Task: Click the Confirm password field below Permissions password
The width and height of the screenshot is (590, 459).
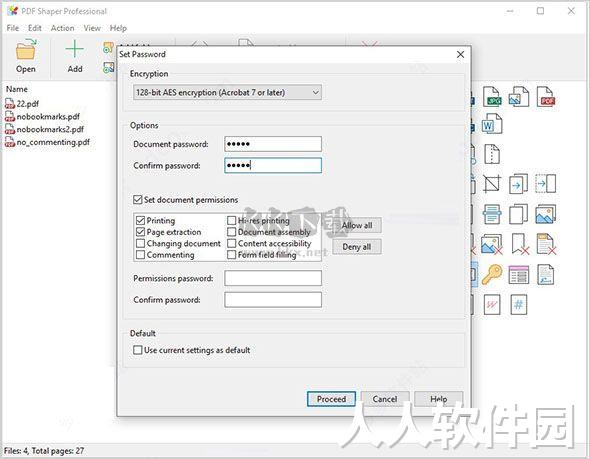Action: (x=273, y=300)
